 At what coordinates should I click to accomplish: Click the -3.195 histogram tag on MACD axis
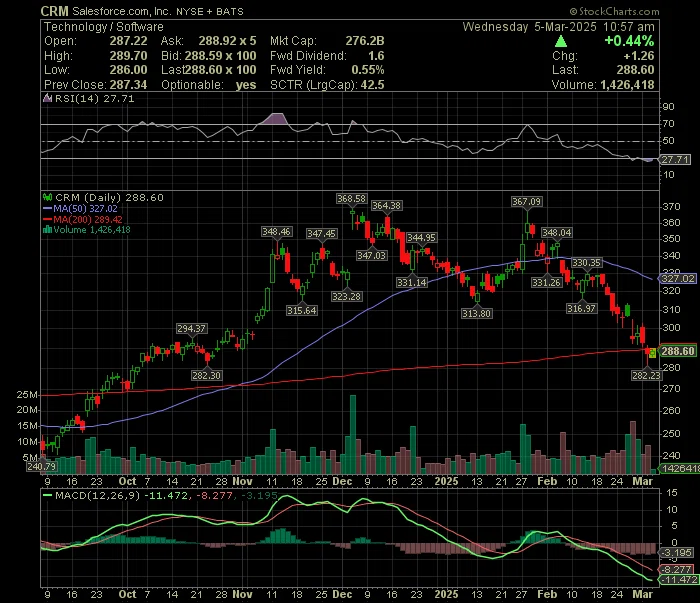click(x=677, y=553)
